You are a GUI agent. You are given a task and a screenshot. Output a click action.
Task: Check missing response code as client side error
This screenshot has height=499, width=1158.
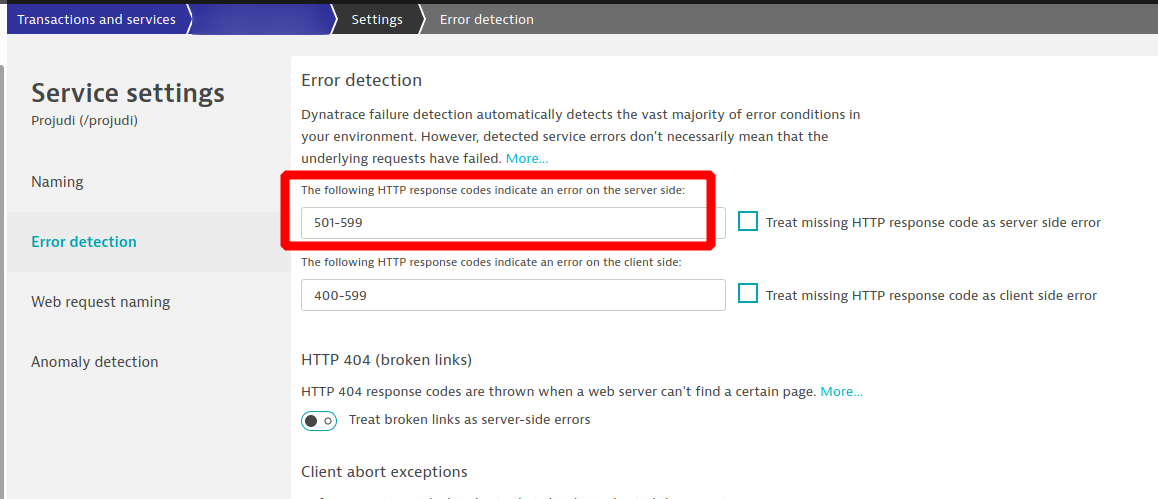coord(748,294)
